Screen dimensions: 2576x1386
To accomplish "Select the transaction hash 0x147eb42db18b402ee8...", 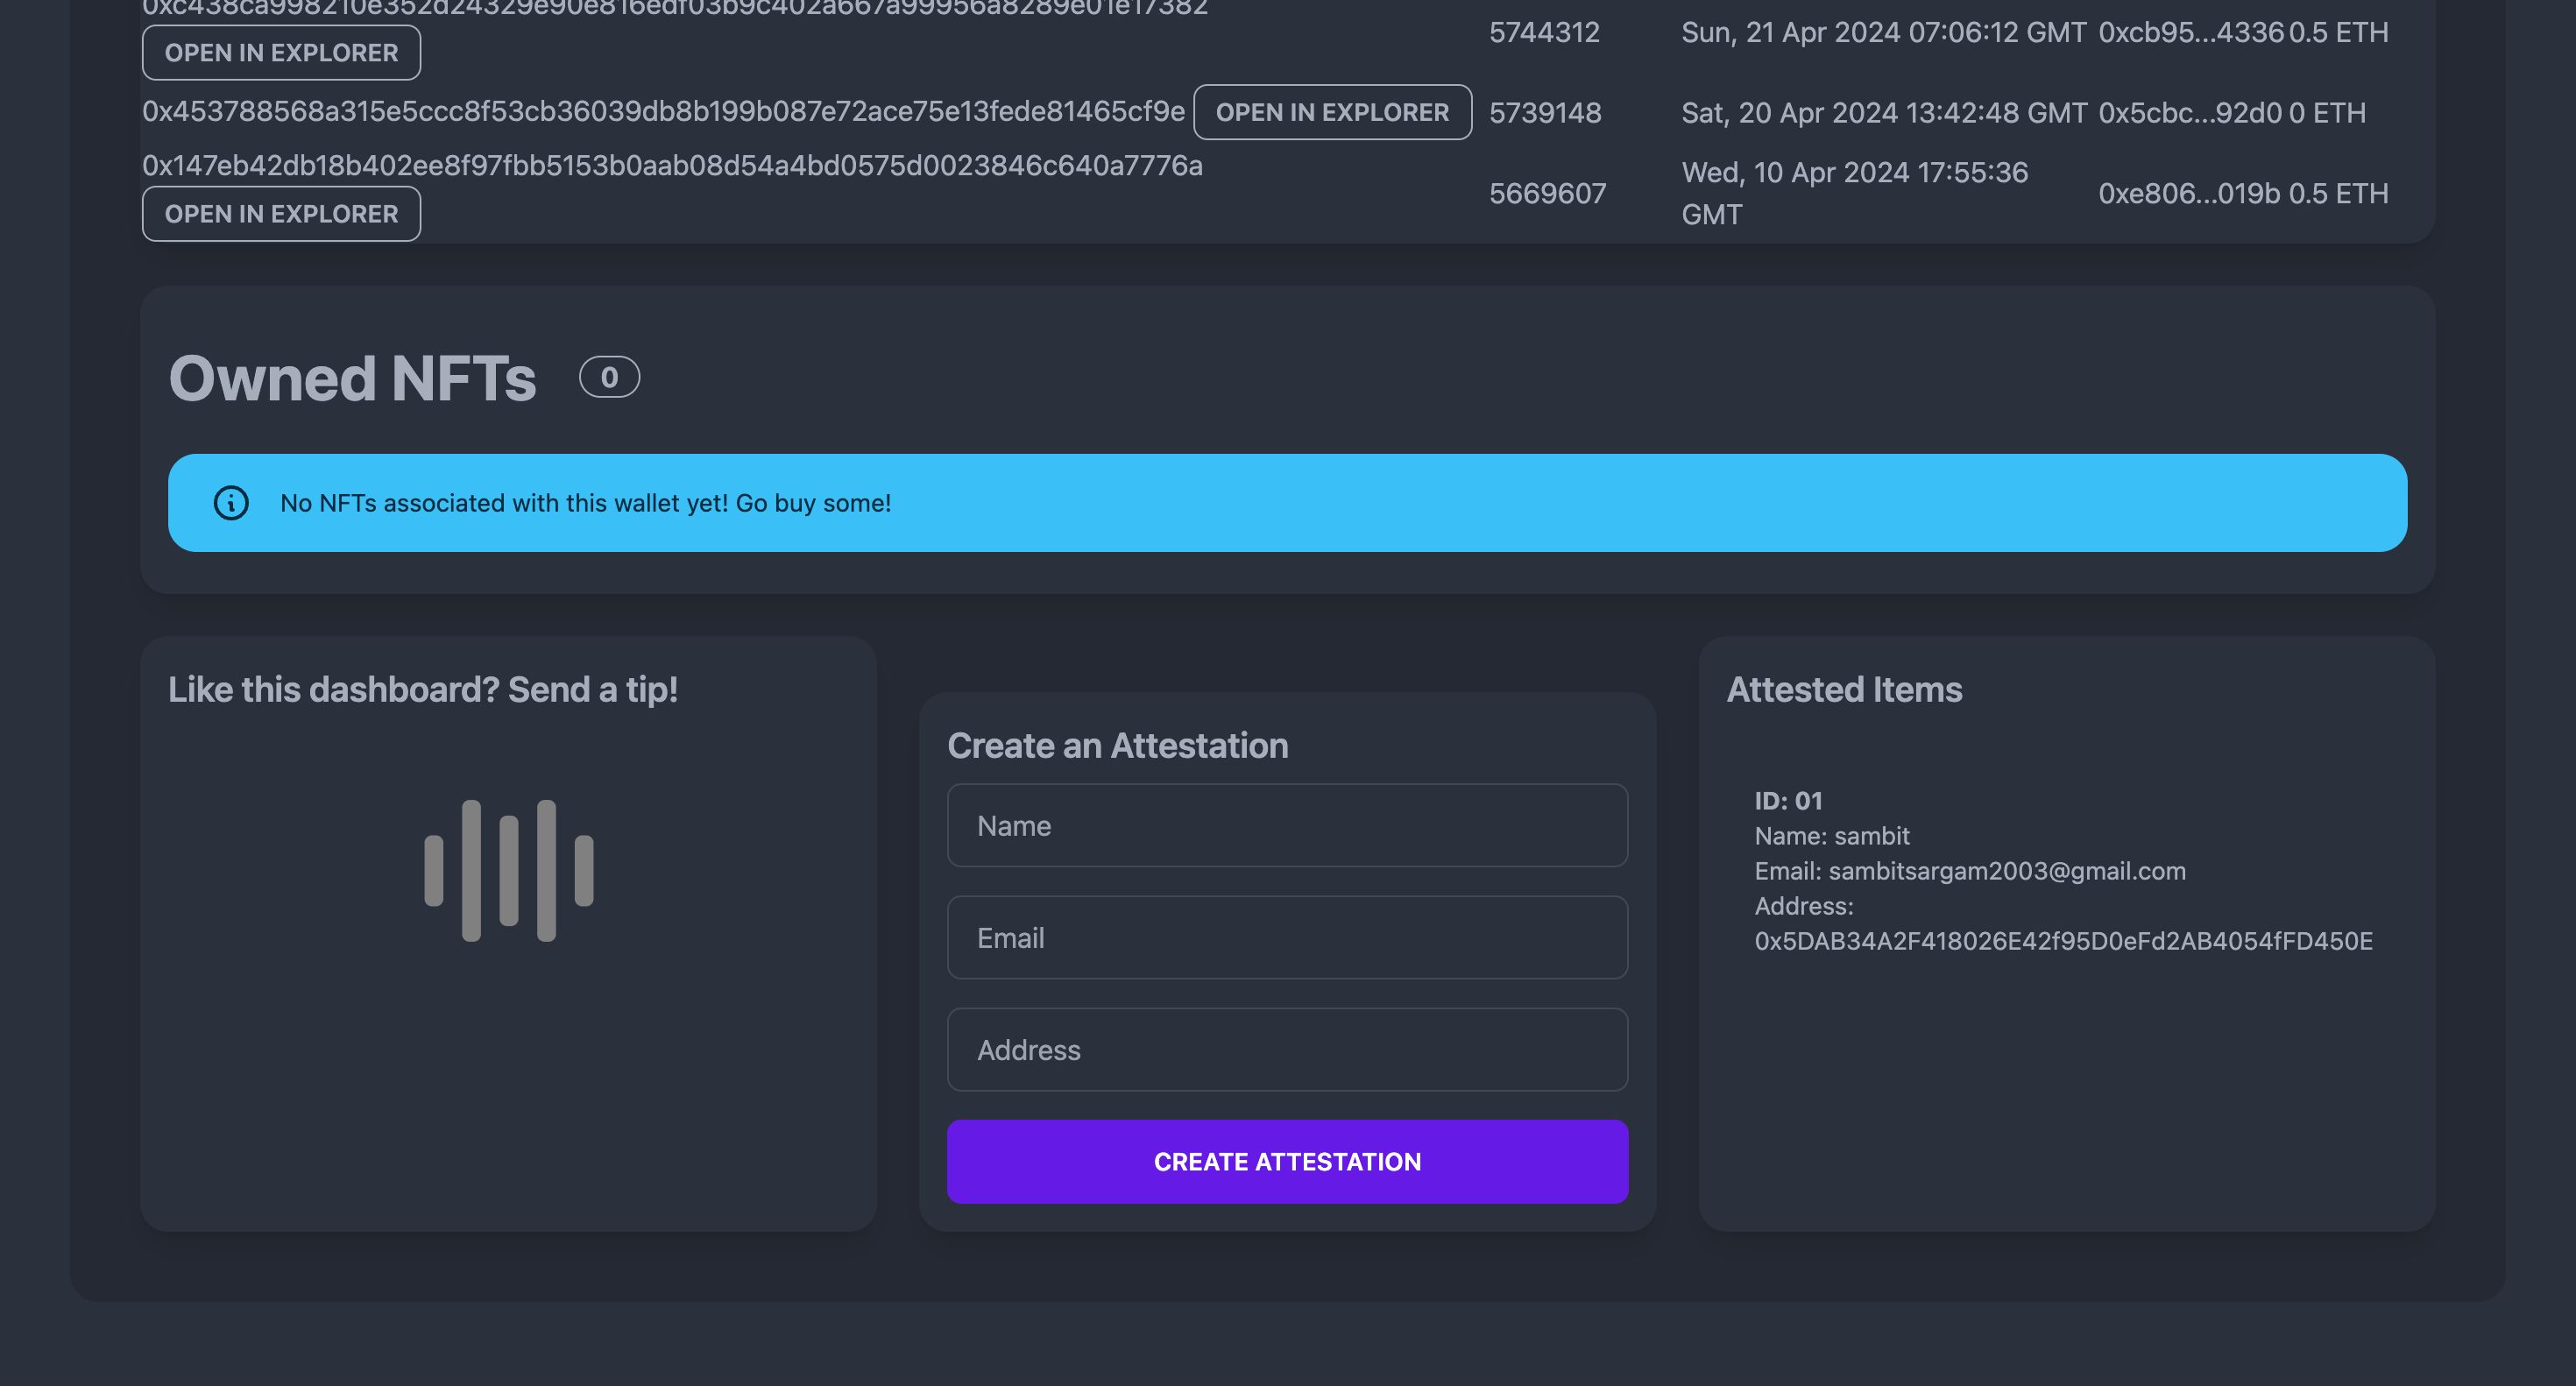I will tap(672, 165).
